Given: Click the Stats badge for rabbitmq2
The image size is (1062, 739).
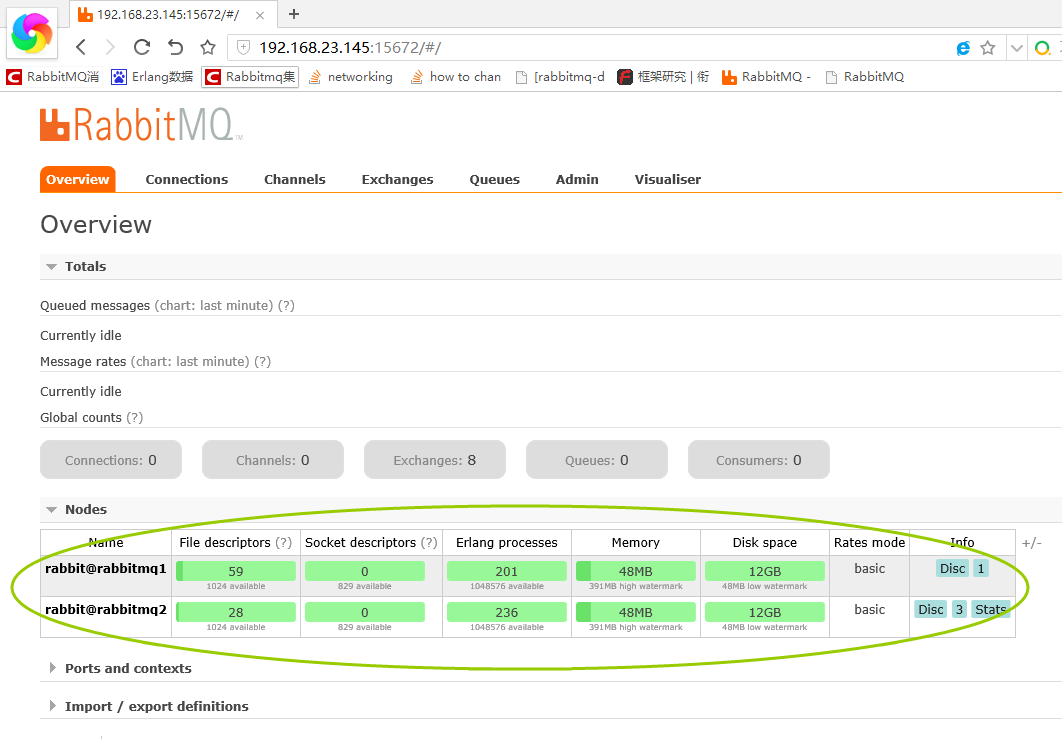Looking at the screenshot, I should tap(990, 609).
